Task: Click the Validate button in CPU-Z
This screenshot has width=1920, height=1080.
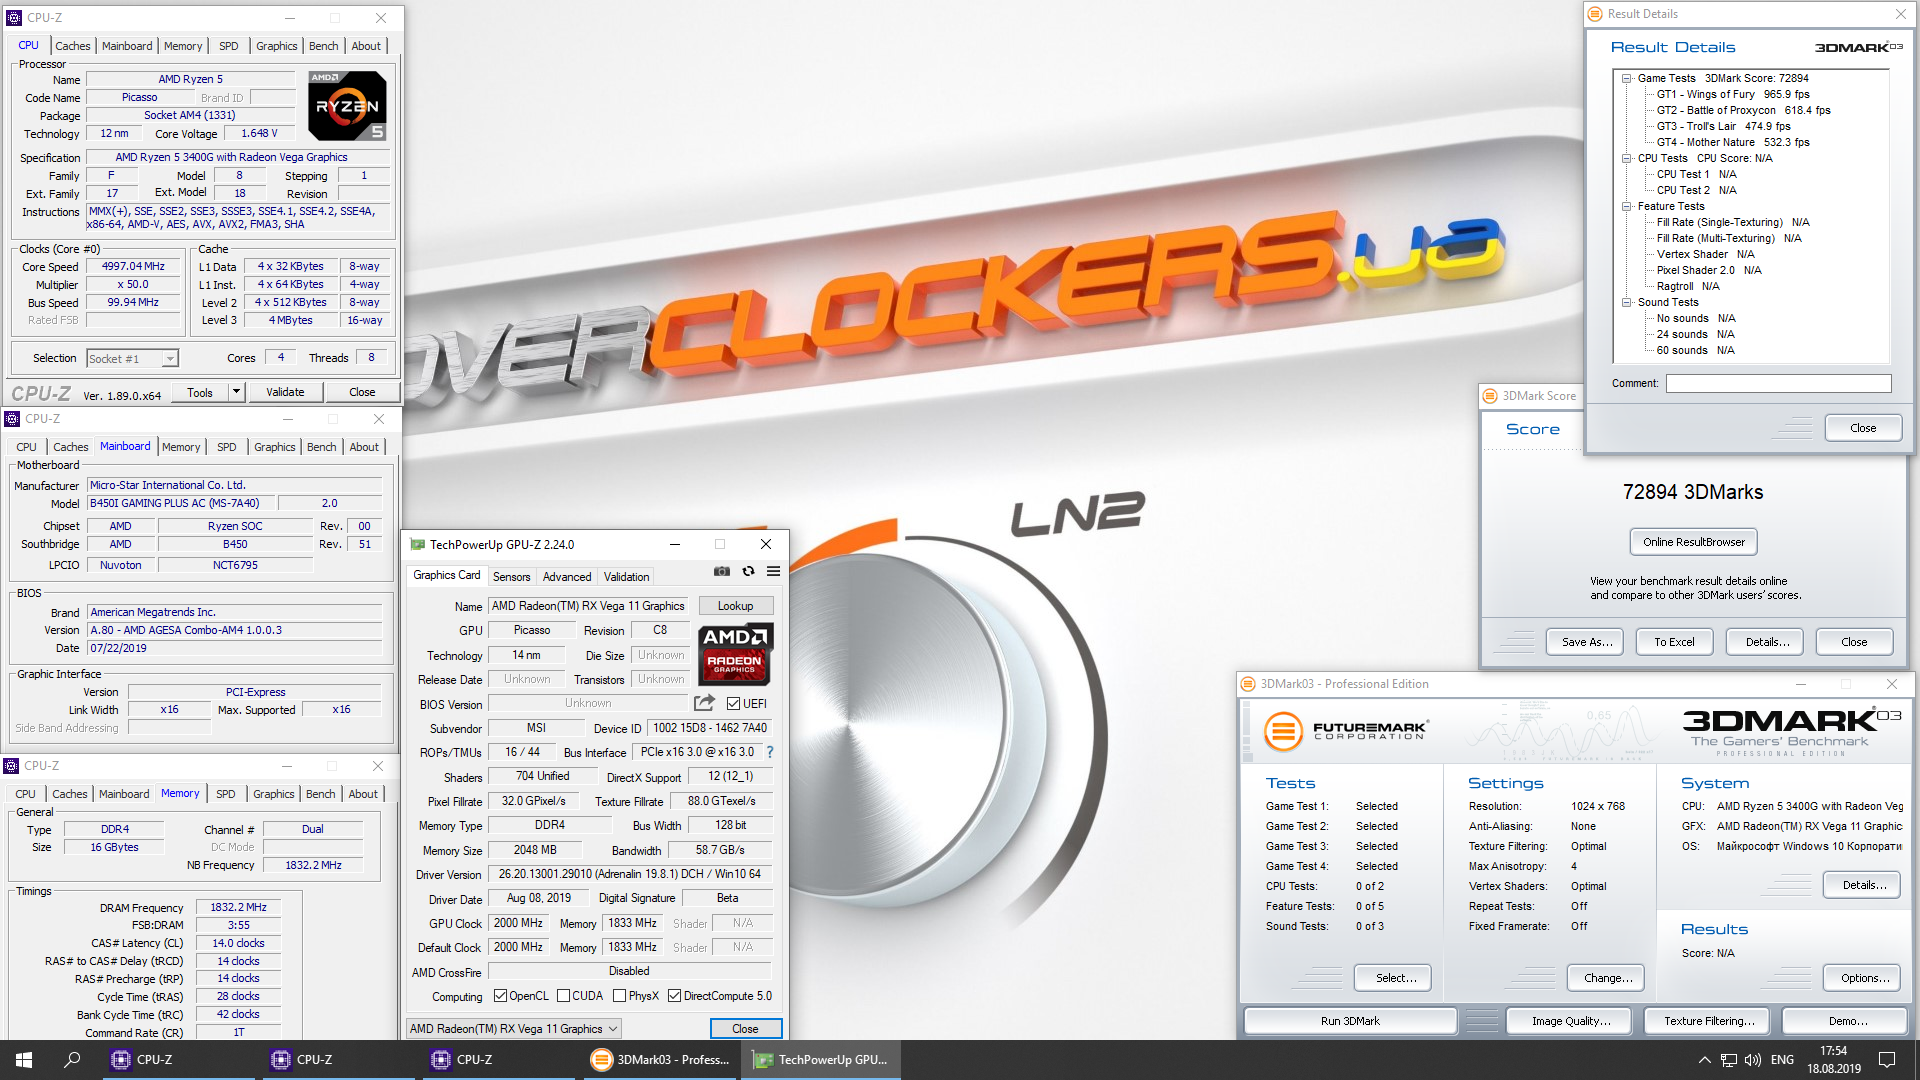Action: pos(286,392)
